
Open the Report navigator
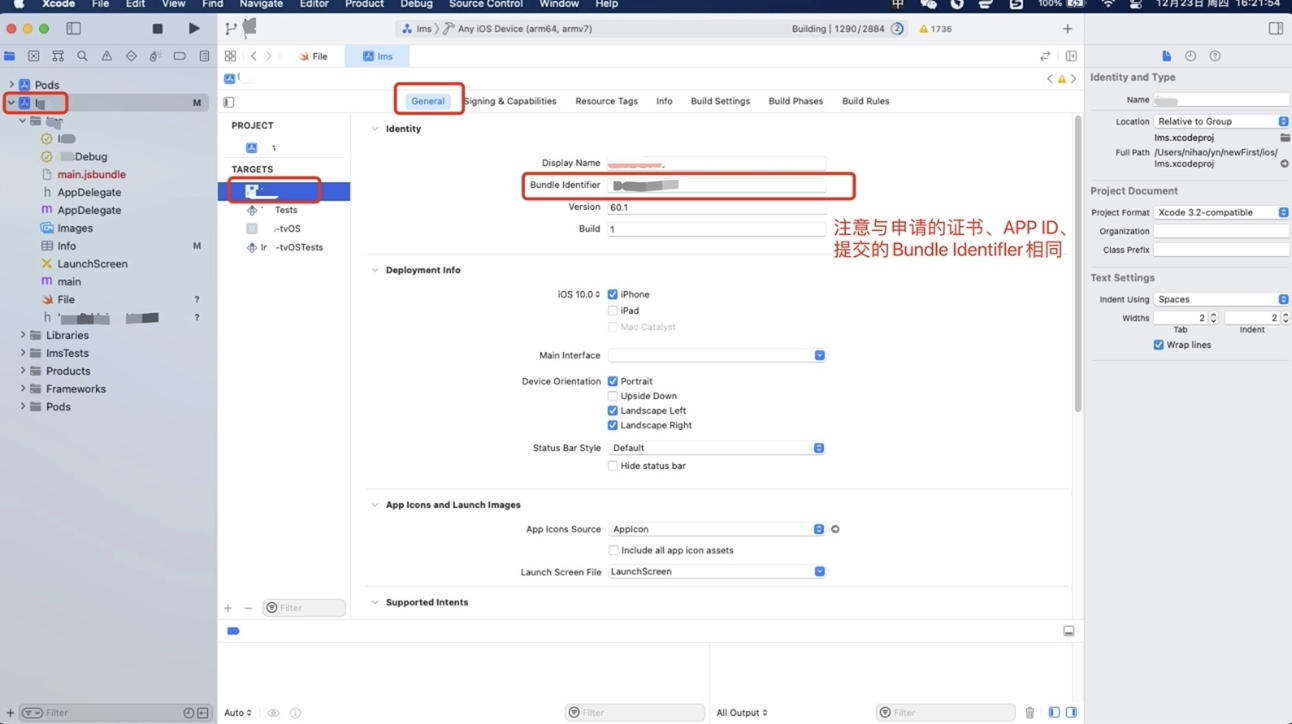(x=204, y=56)
